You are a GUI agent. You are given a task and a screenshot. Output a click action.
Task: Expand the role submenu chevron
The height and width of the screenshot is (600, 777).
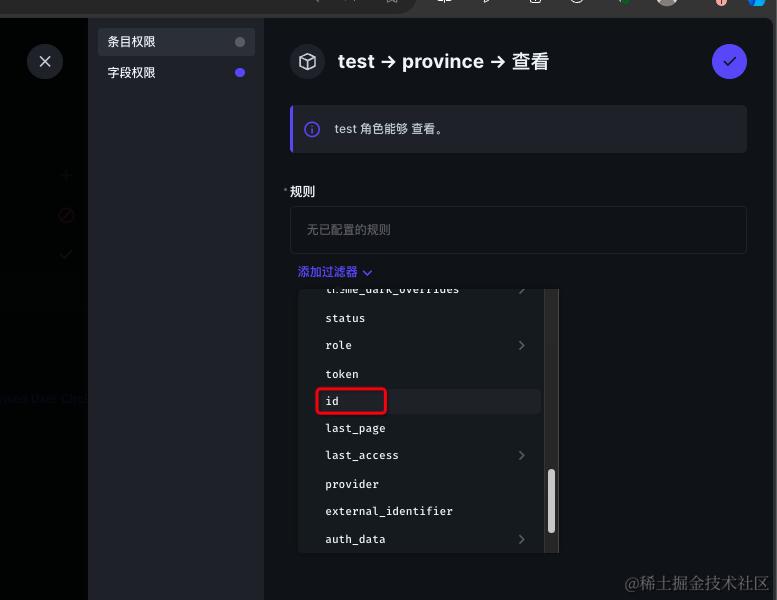521,345
